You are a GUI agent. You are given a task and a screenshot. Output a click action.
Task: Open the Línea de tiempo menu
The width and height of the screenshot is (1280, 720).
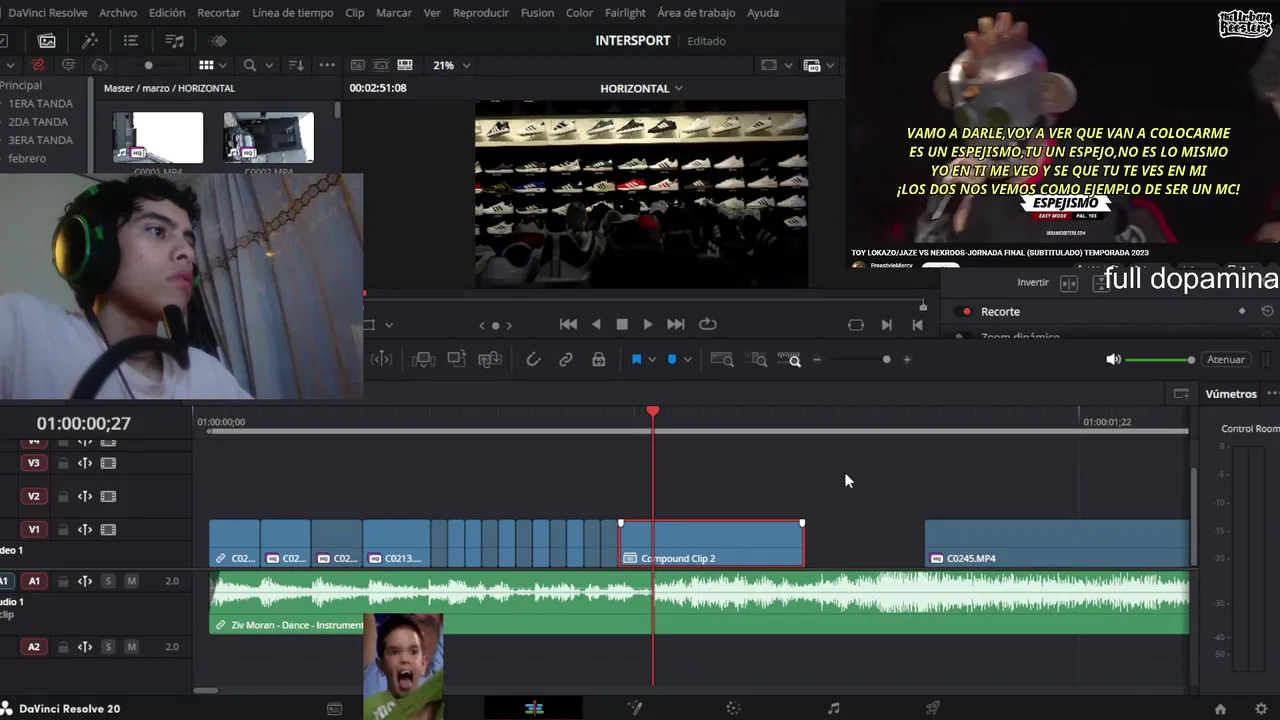pos(293,13)
